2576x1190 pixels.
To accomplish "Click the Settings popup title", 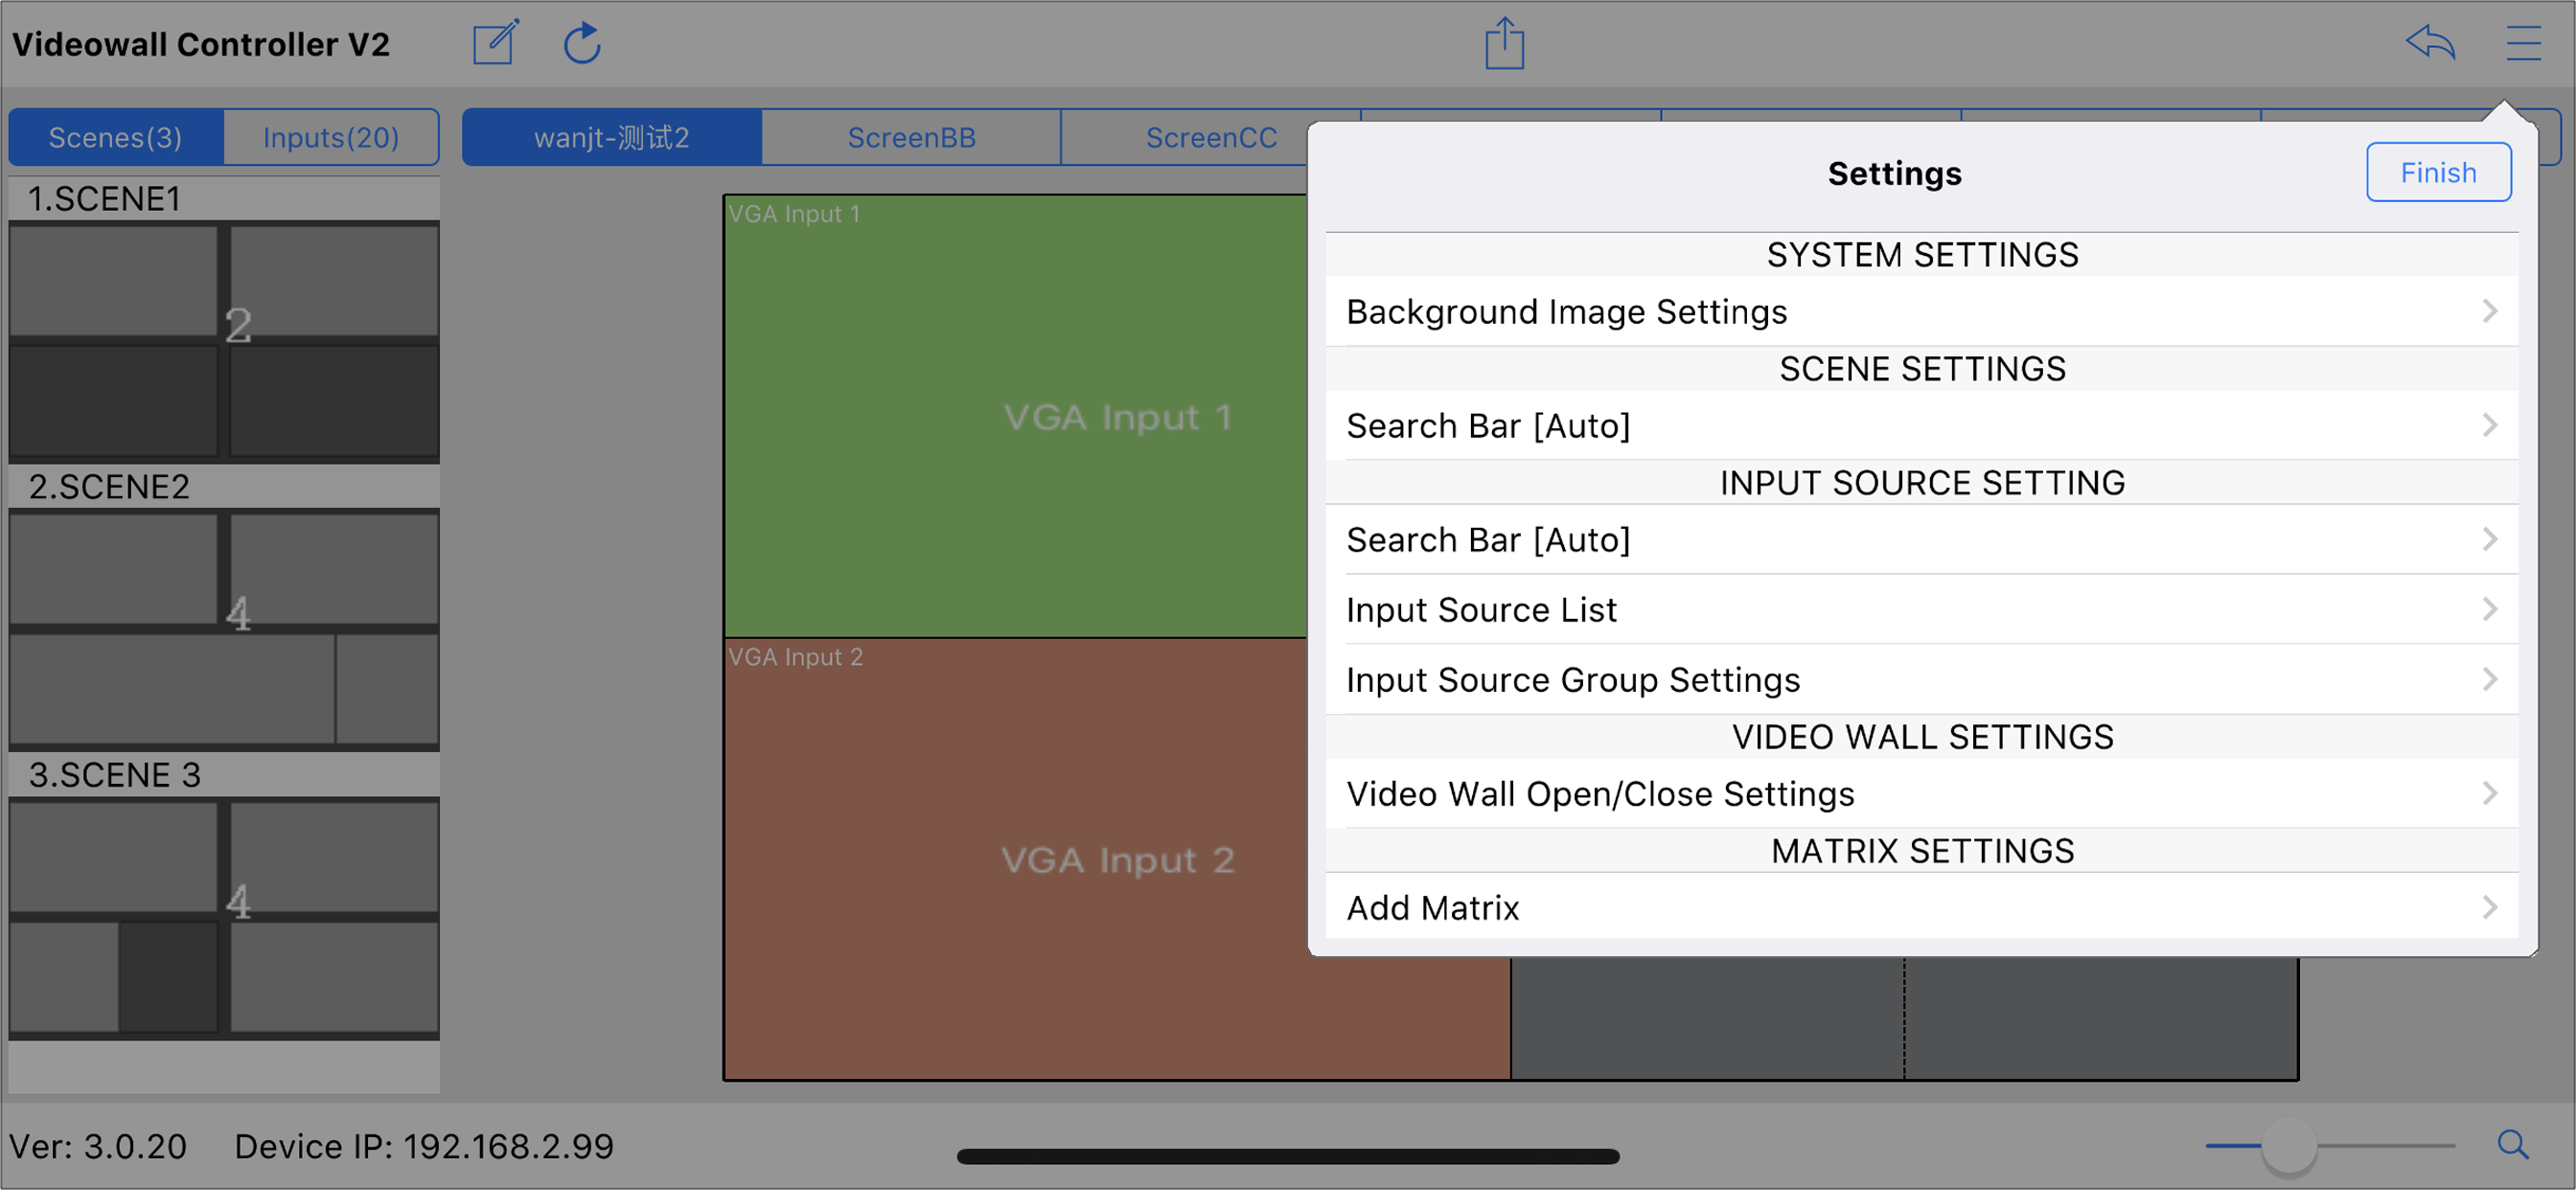I will point(1894,173).
